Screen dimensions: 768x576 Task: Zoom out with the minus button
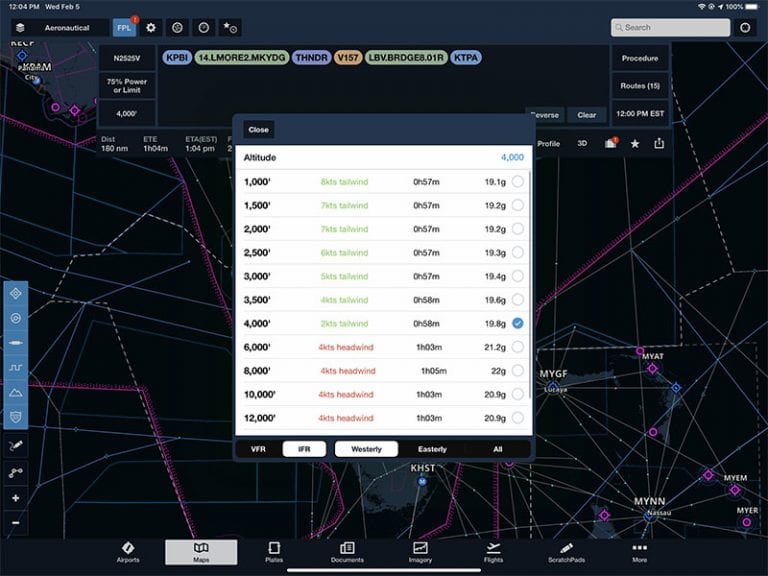(16, 523)
